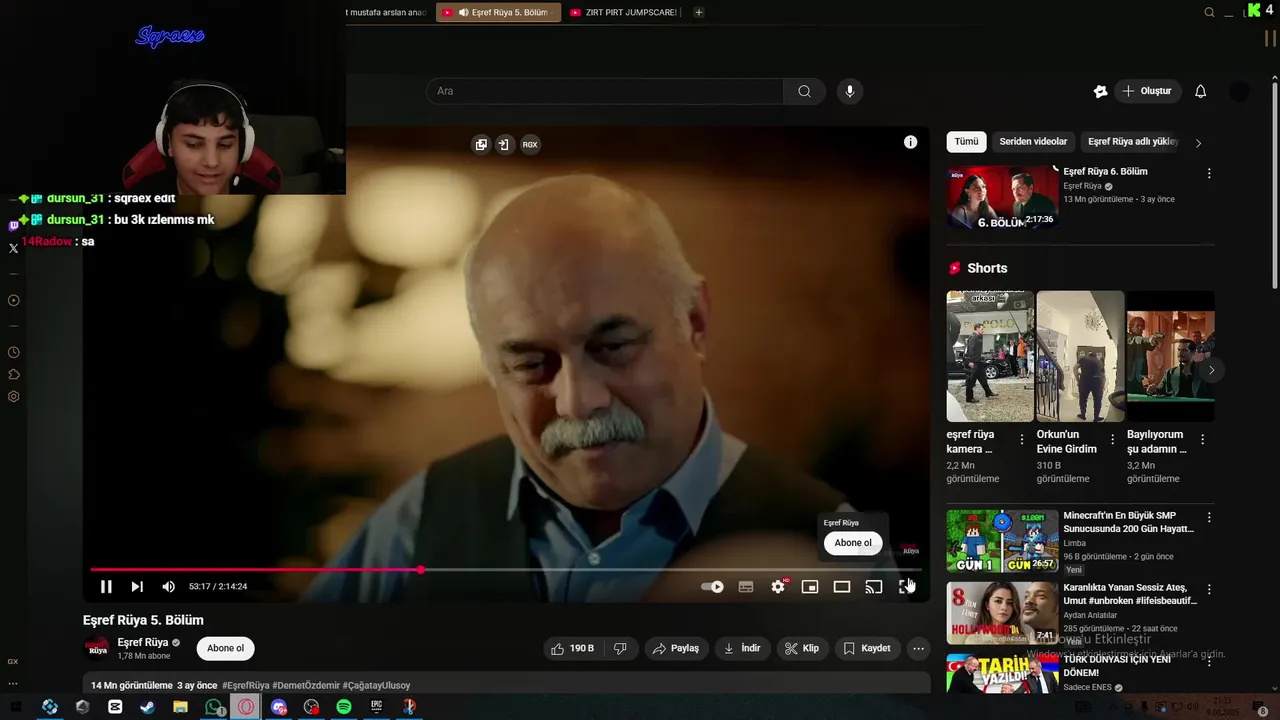Open X in the Opera sidebar
Viewport: 1280px width, 720px height.
pos(14,248)
